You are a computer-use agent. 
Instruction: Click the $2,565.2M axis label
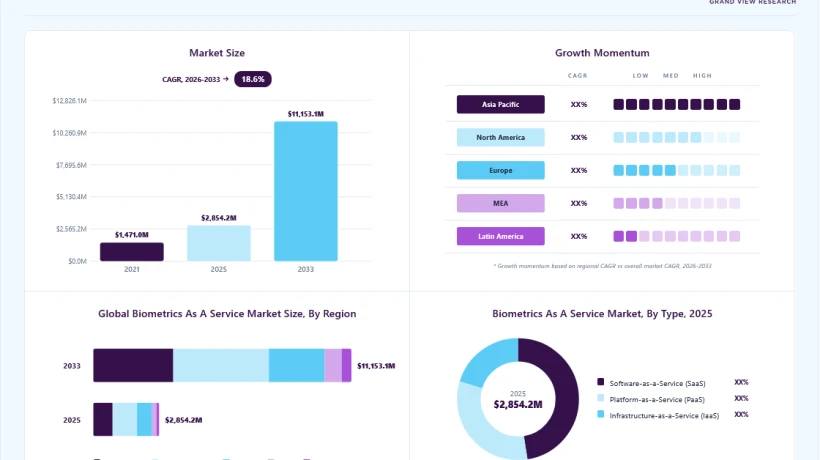coord(71,229)
